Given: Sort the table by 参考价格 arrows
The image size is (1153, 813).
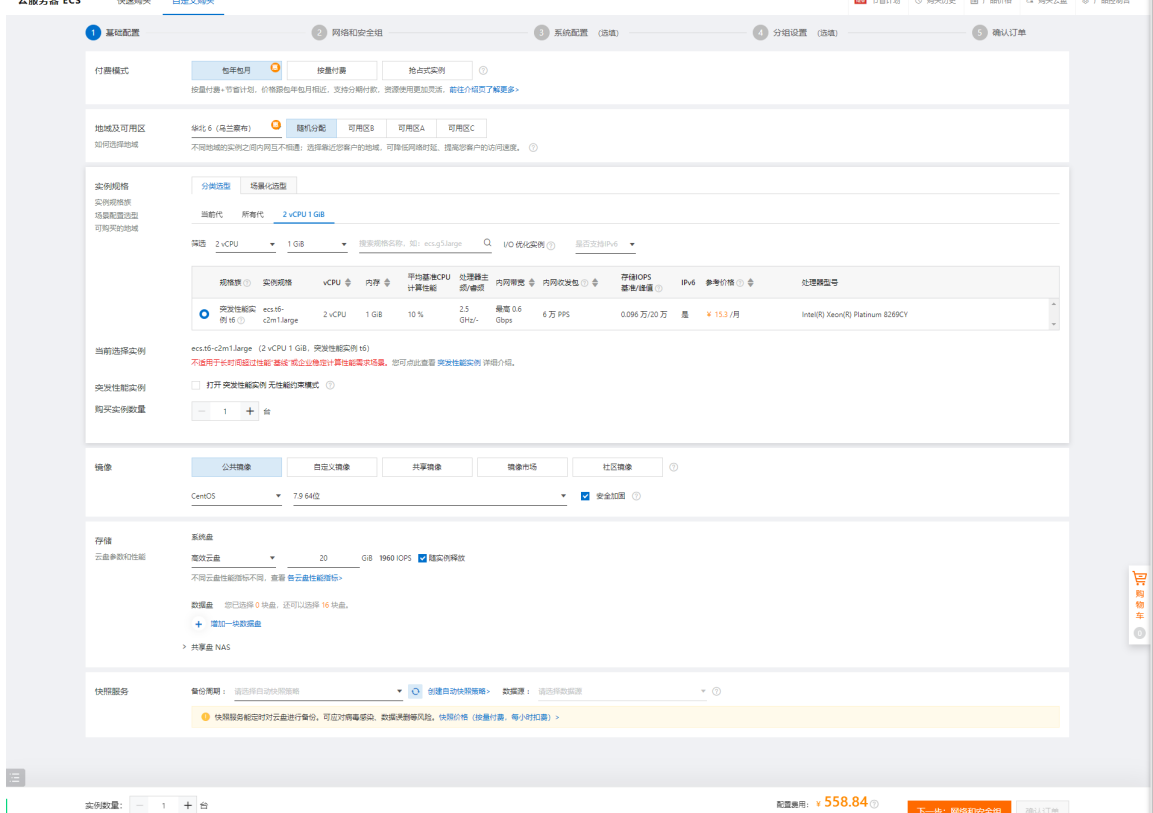Looking at the screenshot, I should pyautogui.click(x=750, y=283).
